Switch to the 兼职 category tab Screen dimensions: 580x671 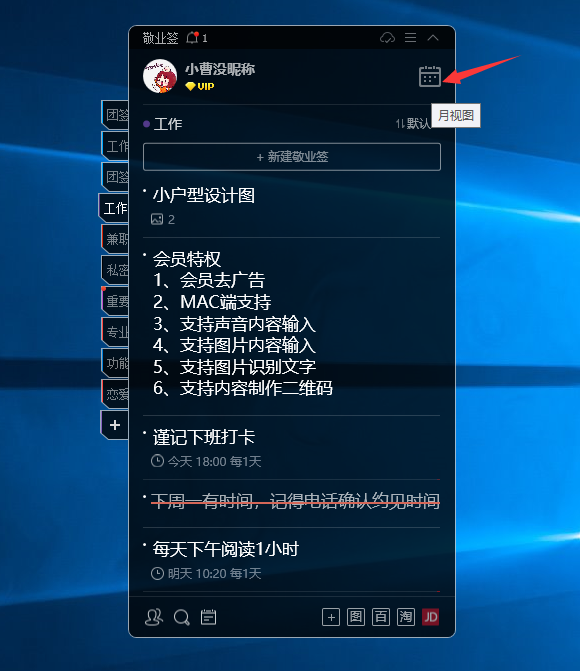coord(115,239)
